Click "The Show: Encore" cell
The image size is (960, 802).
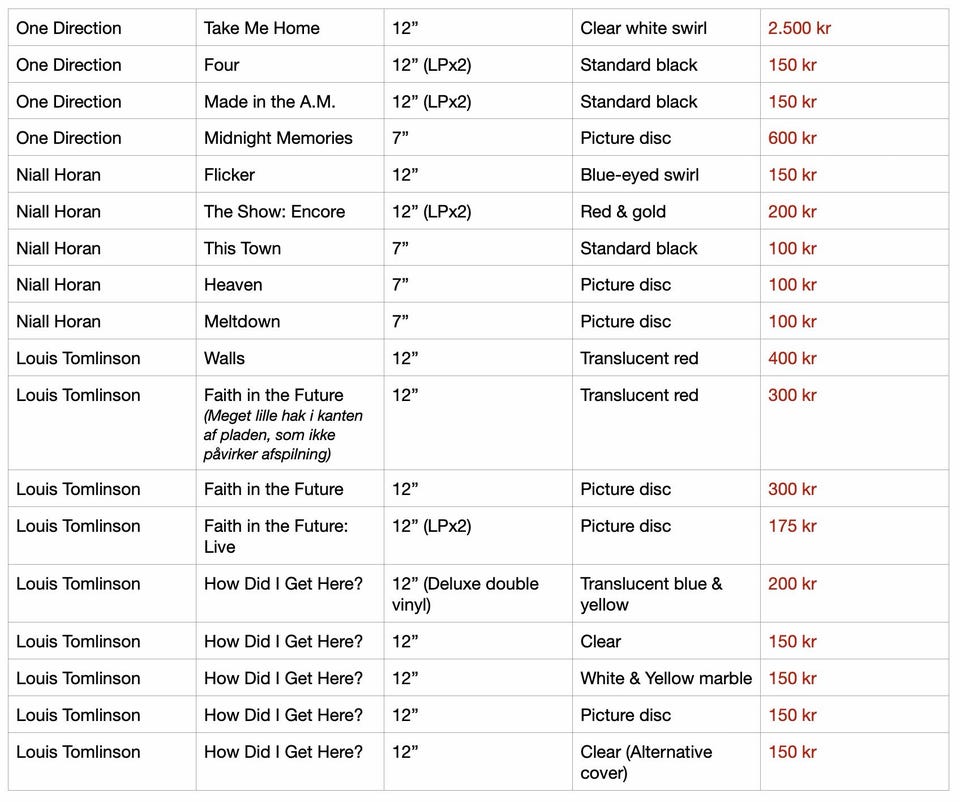click(274, 211)
